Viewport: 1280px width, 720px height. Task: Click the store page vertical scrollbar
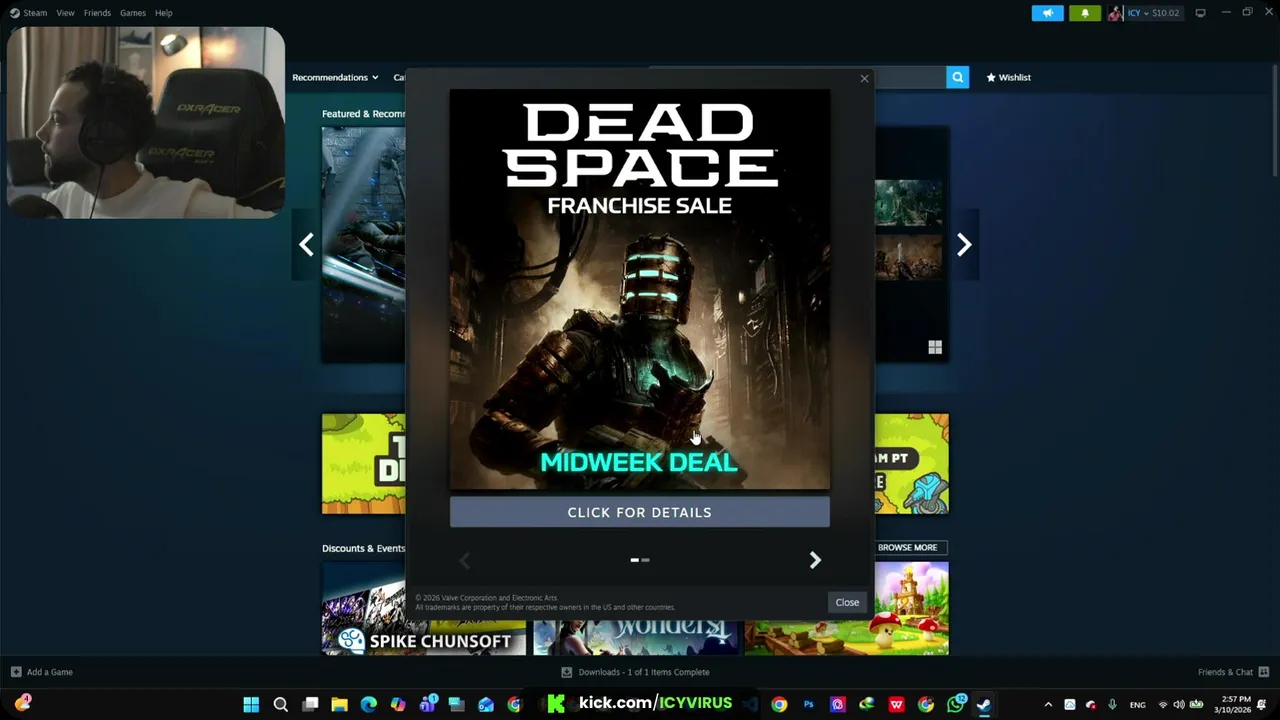coord(1273,120)
